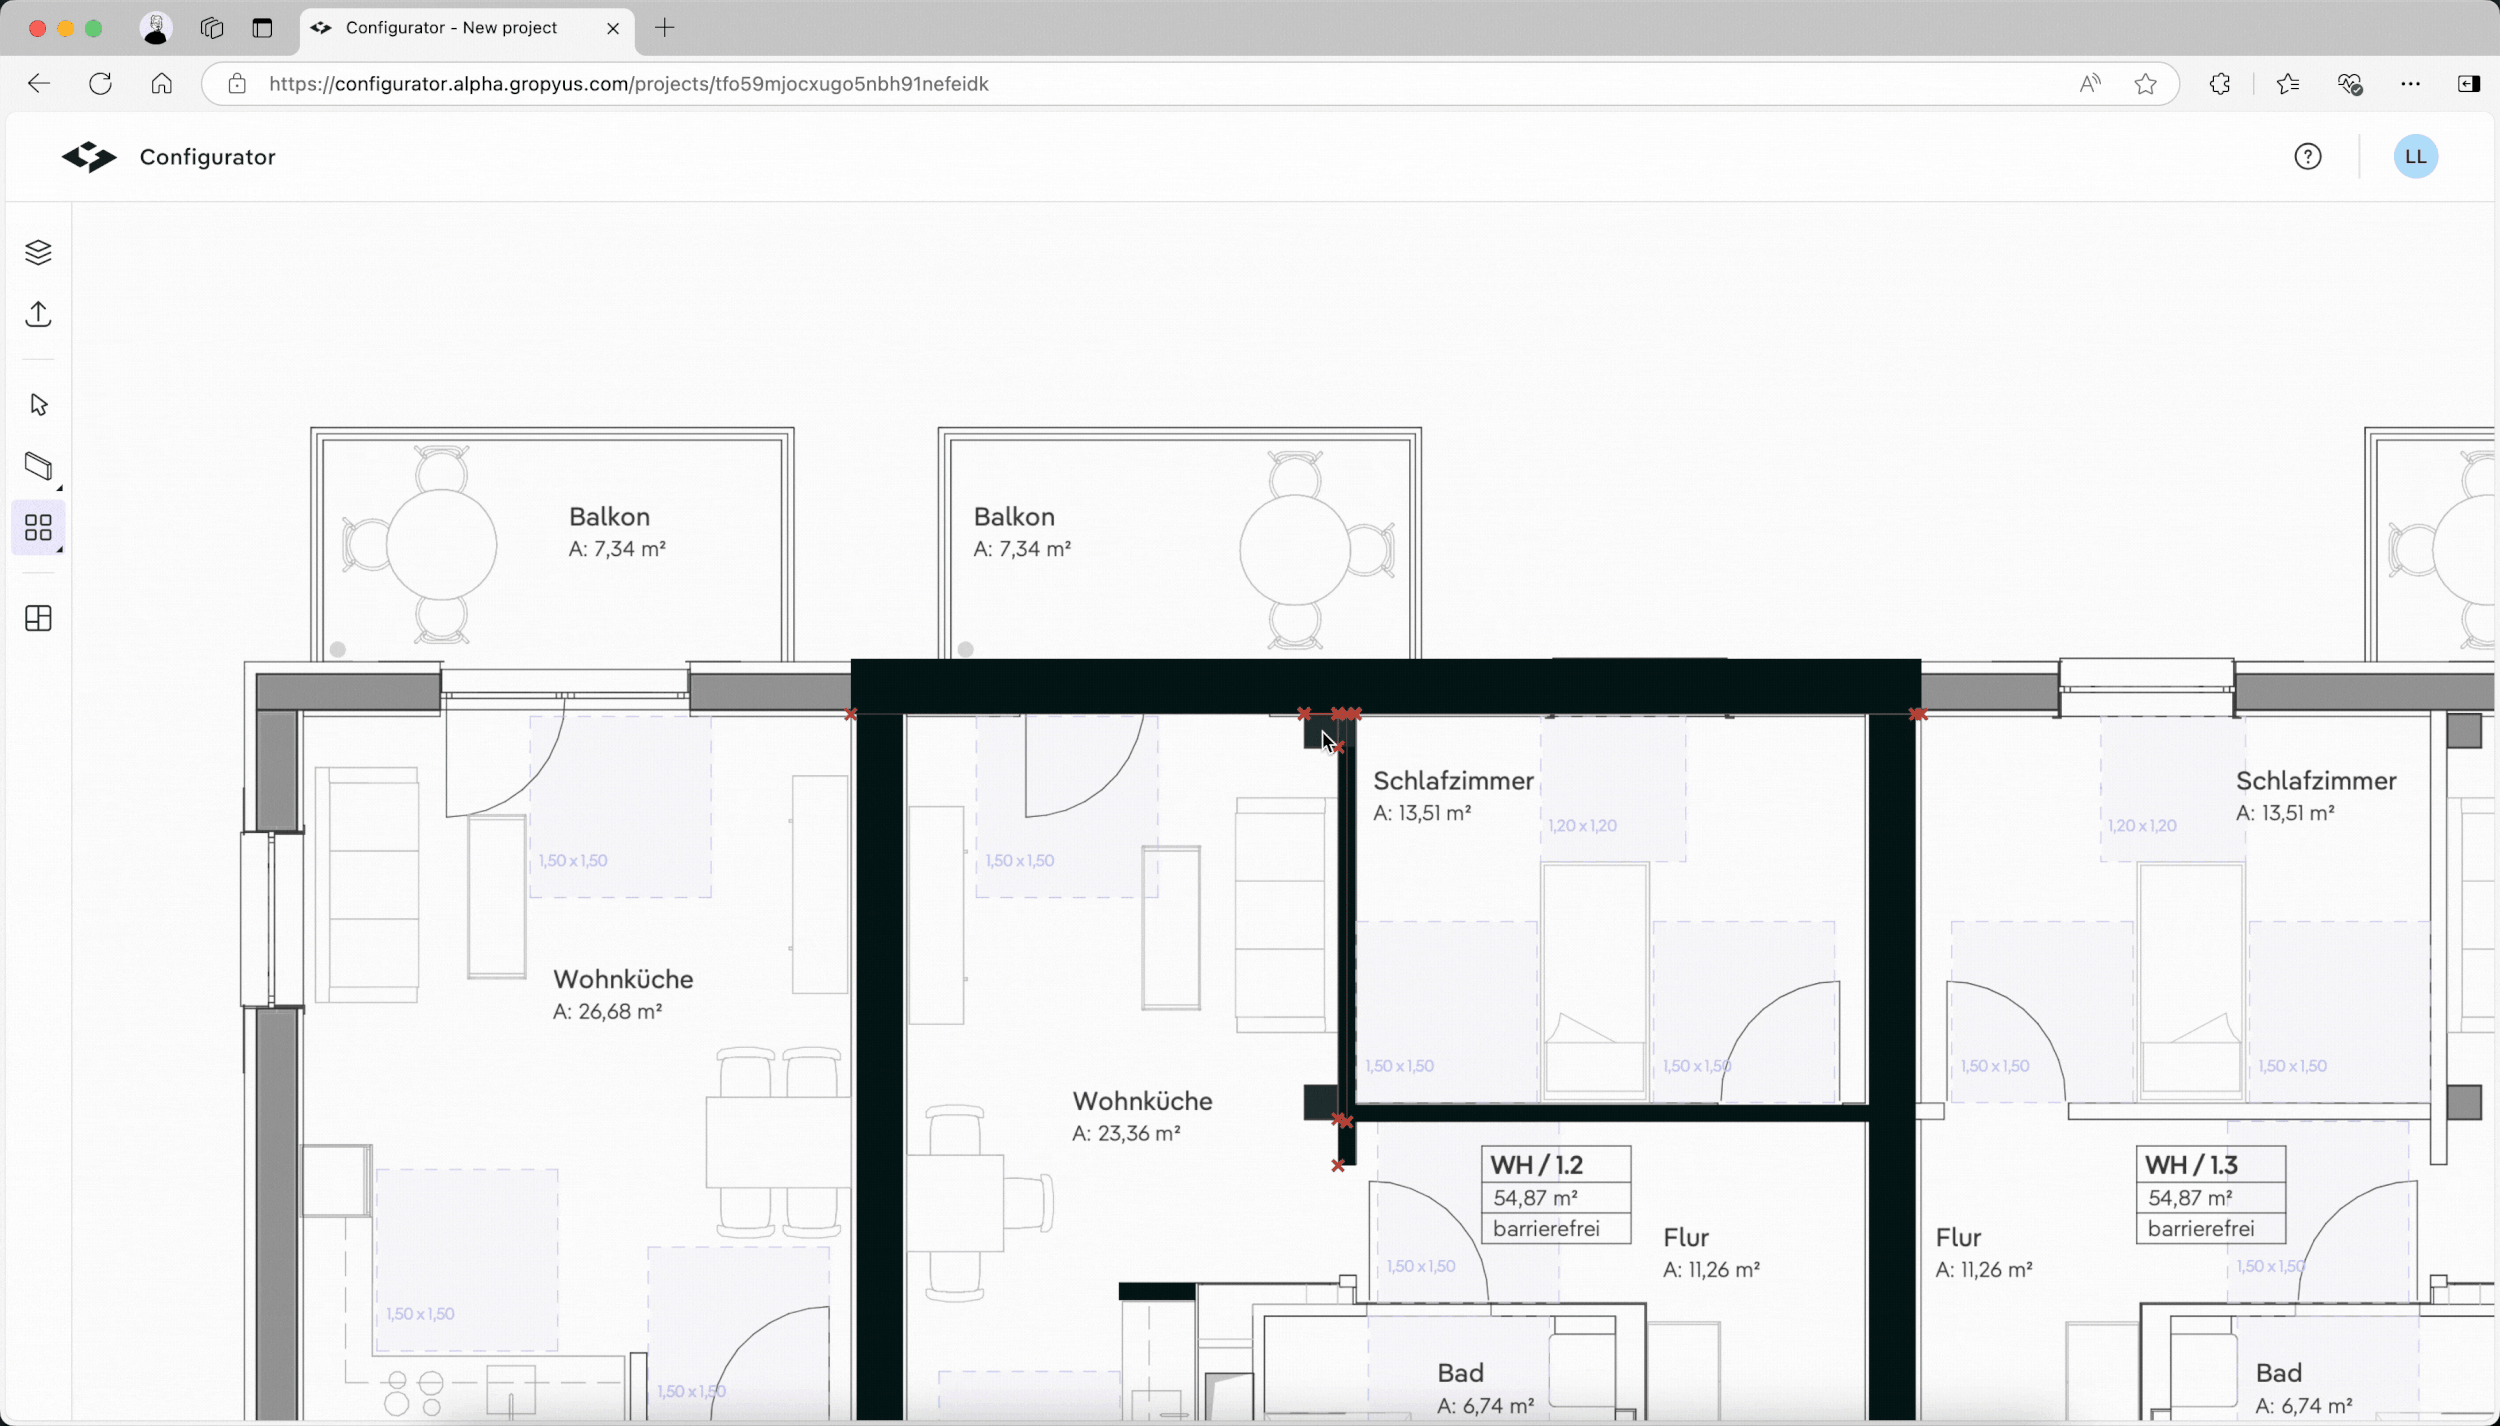Image resolution: width=2500 pixels, height=1426 pixels.
Task: Open a new browser tab
Action: click(665, 28)
